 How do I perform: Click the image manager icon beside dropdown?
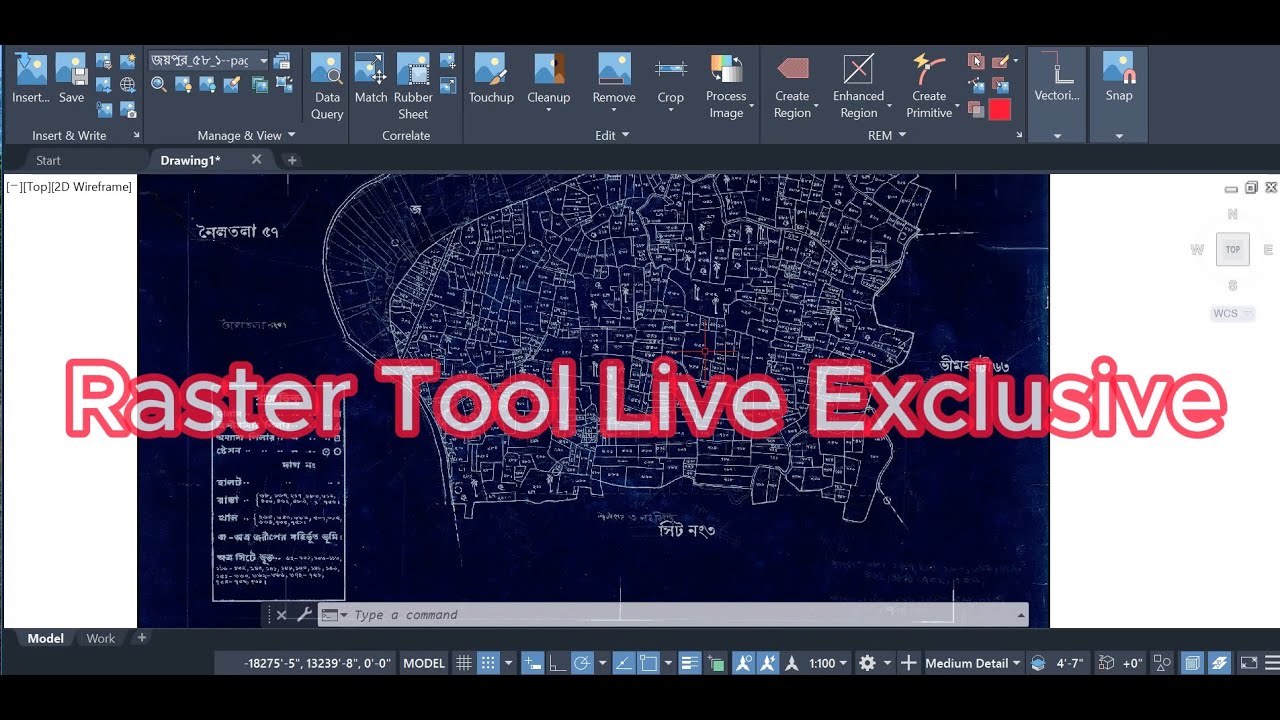[282, 61]
